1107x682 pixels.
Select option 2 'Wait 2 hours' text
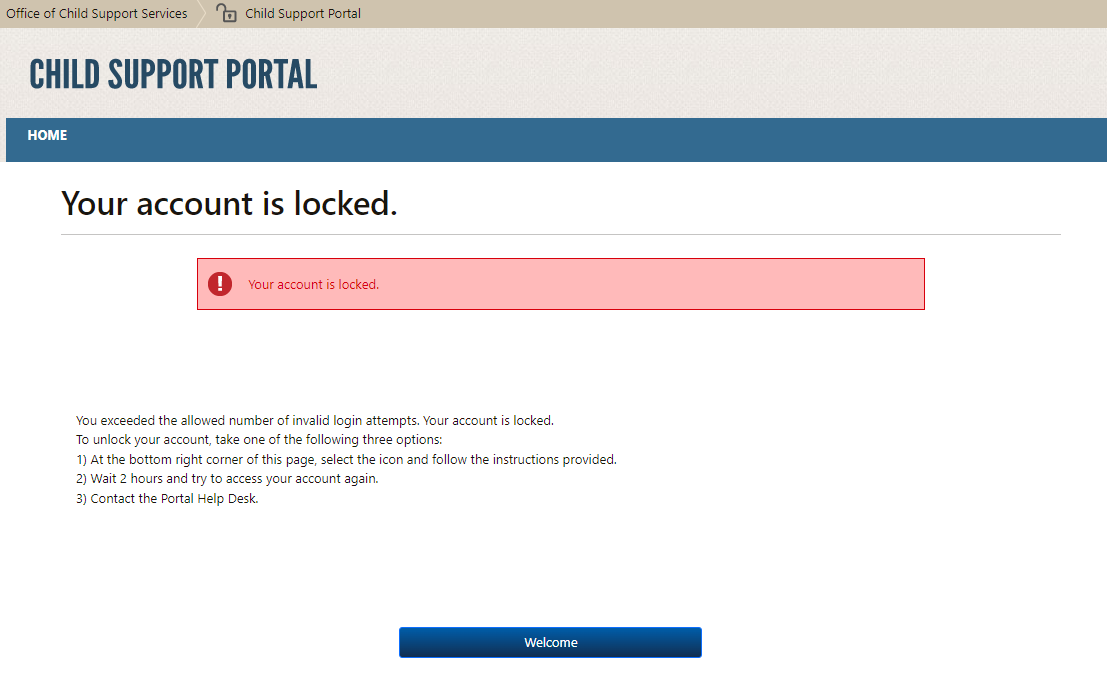tap(234, 479)
